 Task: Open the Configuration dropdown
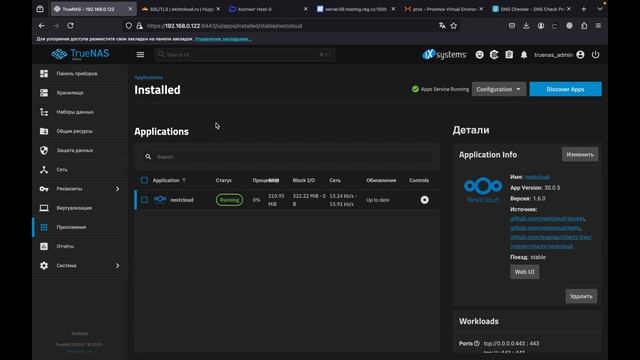[x=498, y=89]
